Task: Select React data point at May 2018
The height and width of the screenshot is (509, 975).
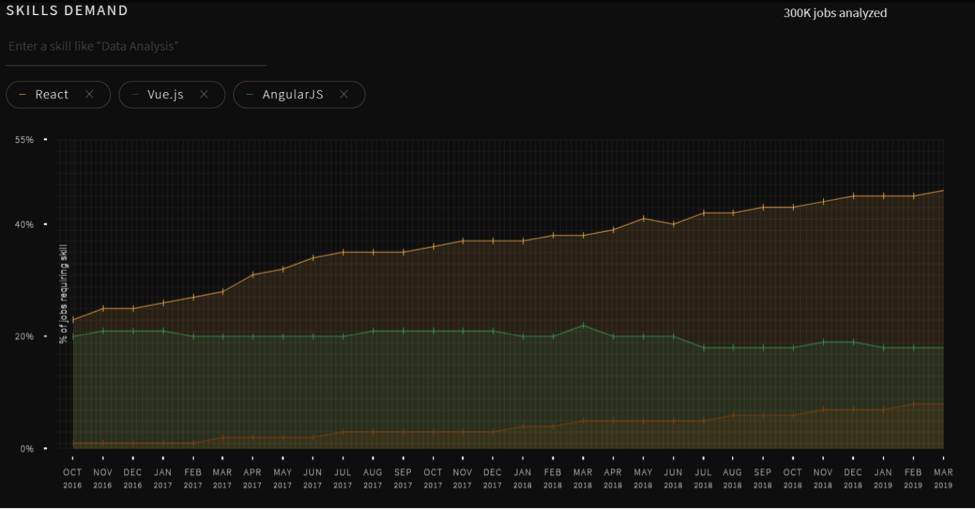Action: [643, 218]
